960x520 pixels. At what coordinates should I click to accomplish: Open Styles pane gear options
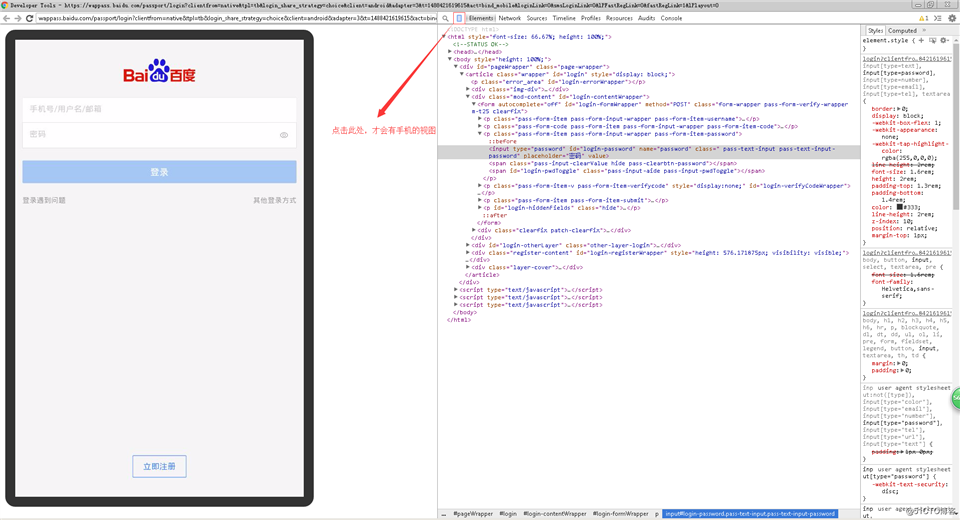coord(943,40)
